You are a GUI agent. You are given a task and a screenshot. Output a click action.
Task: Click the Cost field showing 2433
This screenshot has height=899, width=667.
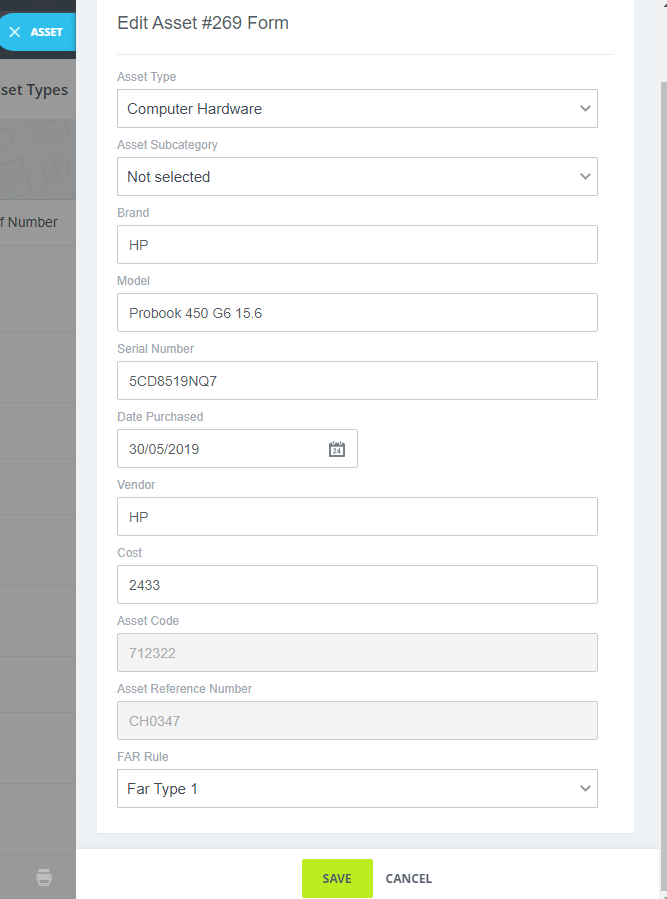pos(357,585)
